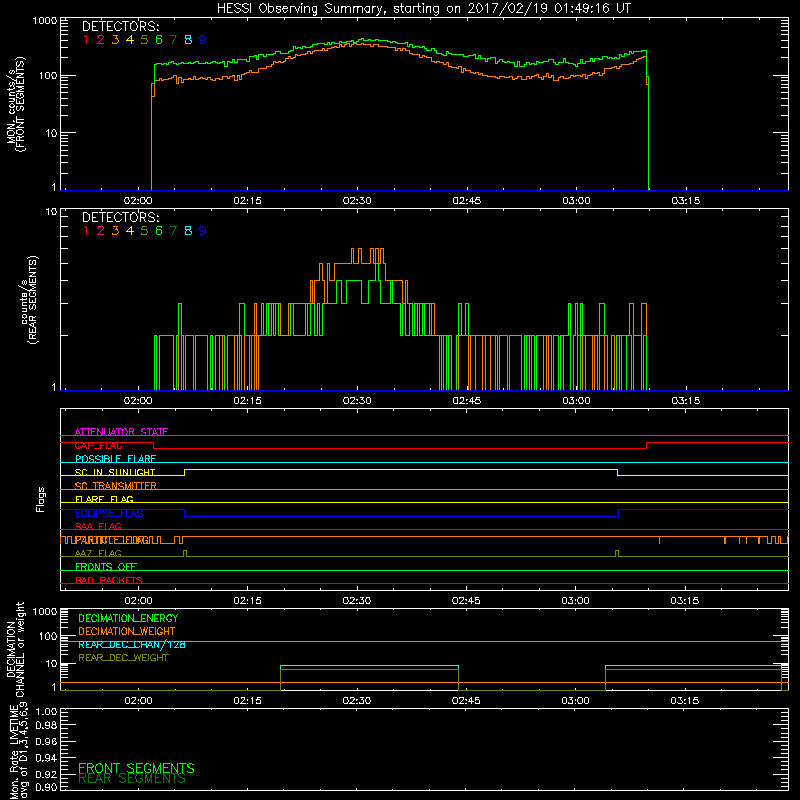Click 02:00 tick label under rear segments plot

138,401
